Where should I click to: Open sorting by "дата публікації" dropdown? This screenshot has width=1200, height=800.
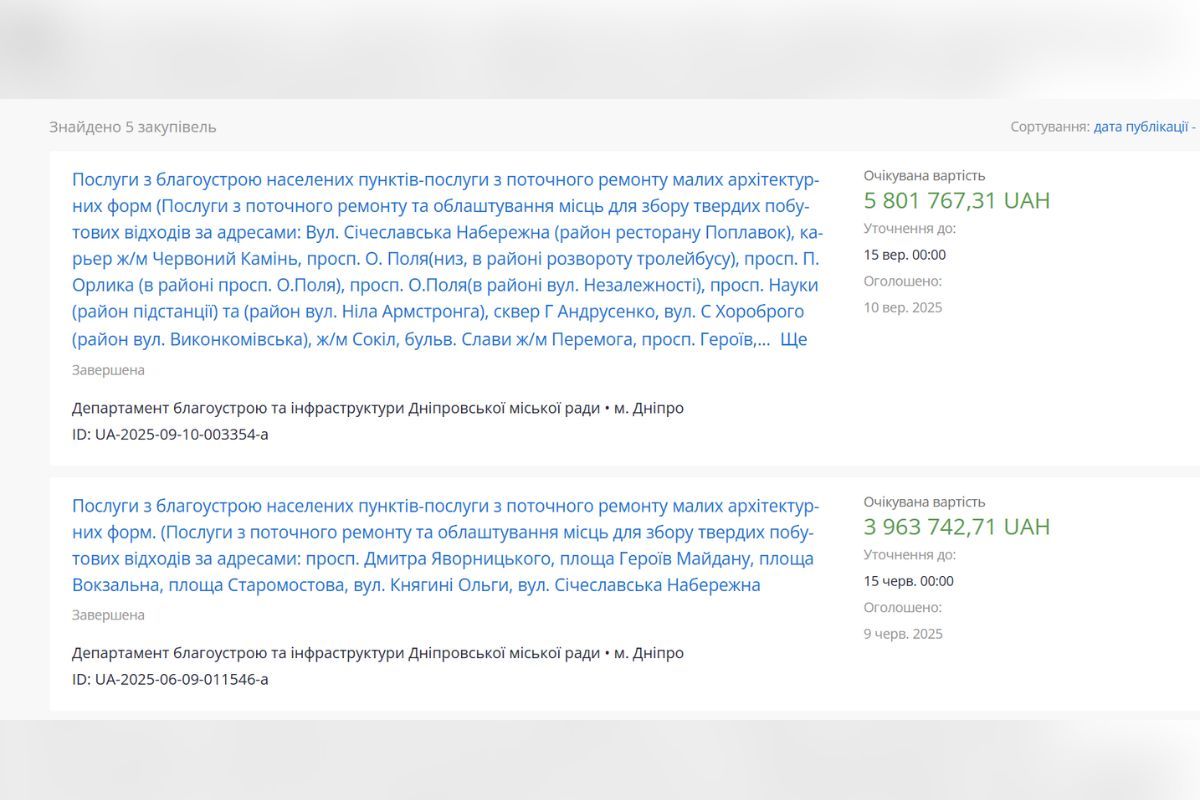[x=1143, y=127]
